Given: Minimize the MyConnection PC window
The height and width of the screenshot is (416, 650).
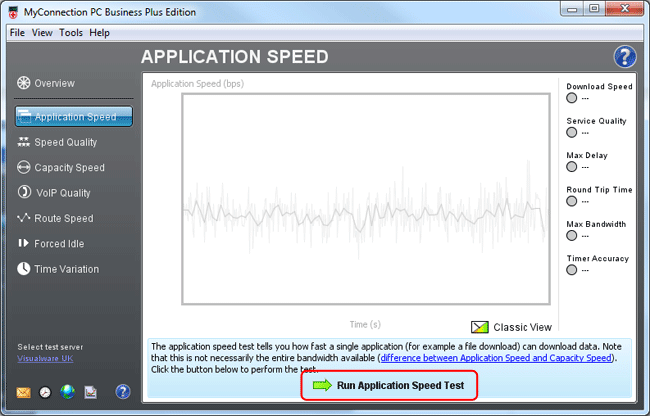Looking at the screenshot, I should [572, 9].
